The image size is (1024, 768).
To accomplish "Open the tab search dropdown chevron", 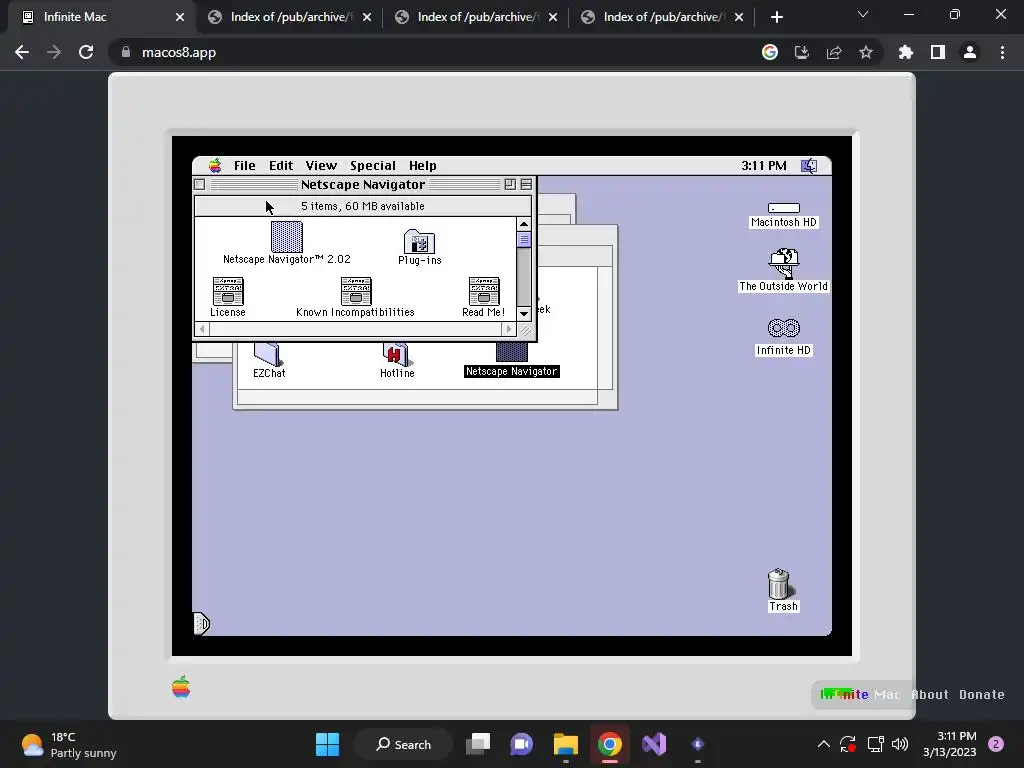I will click(863, 14).
